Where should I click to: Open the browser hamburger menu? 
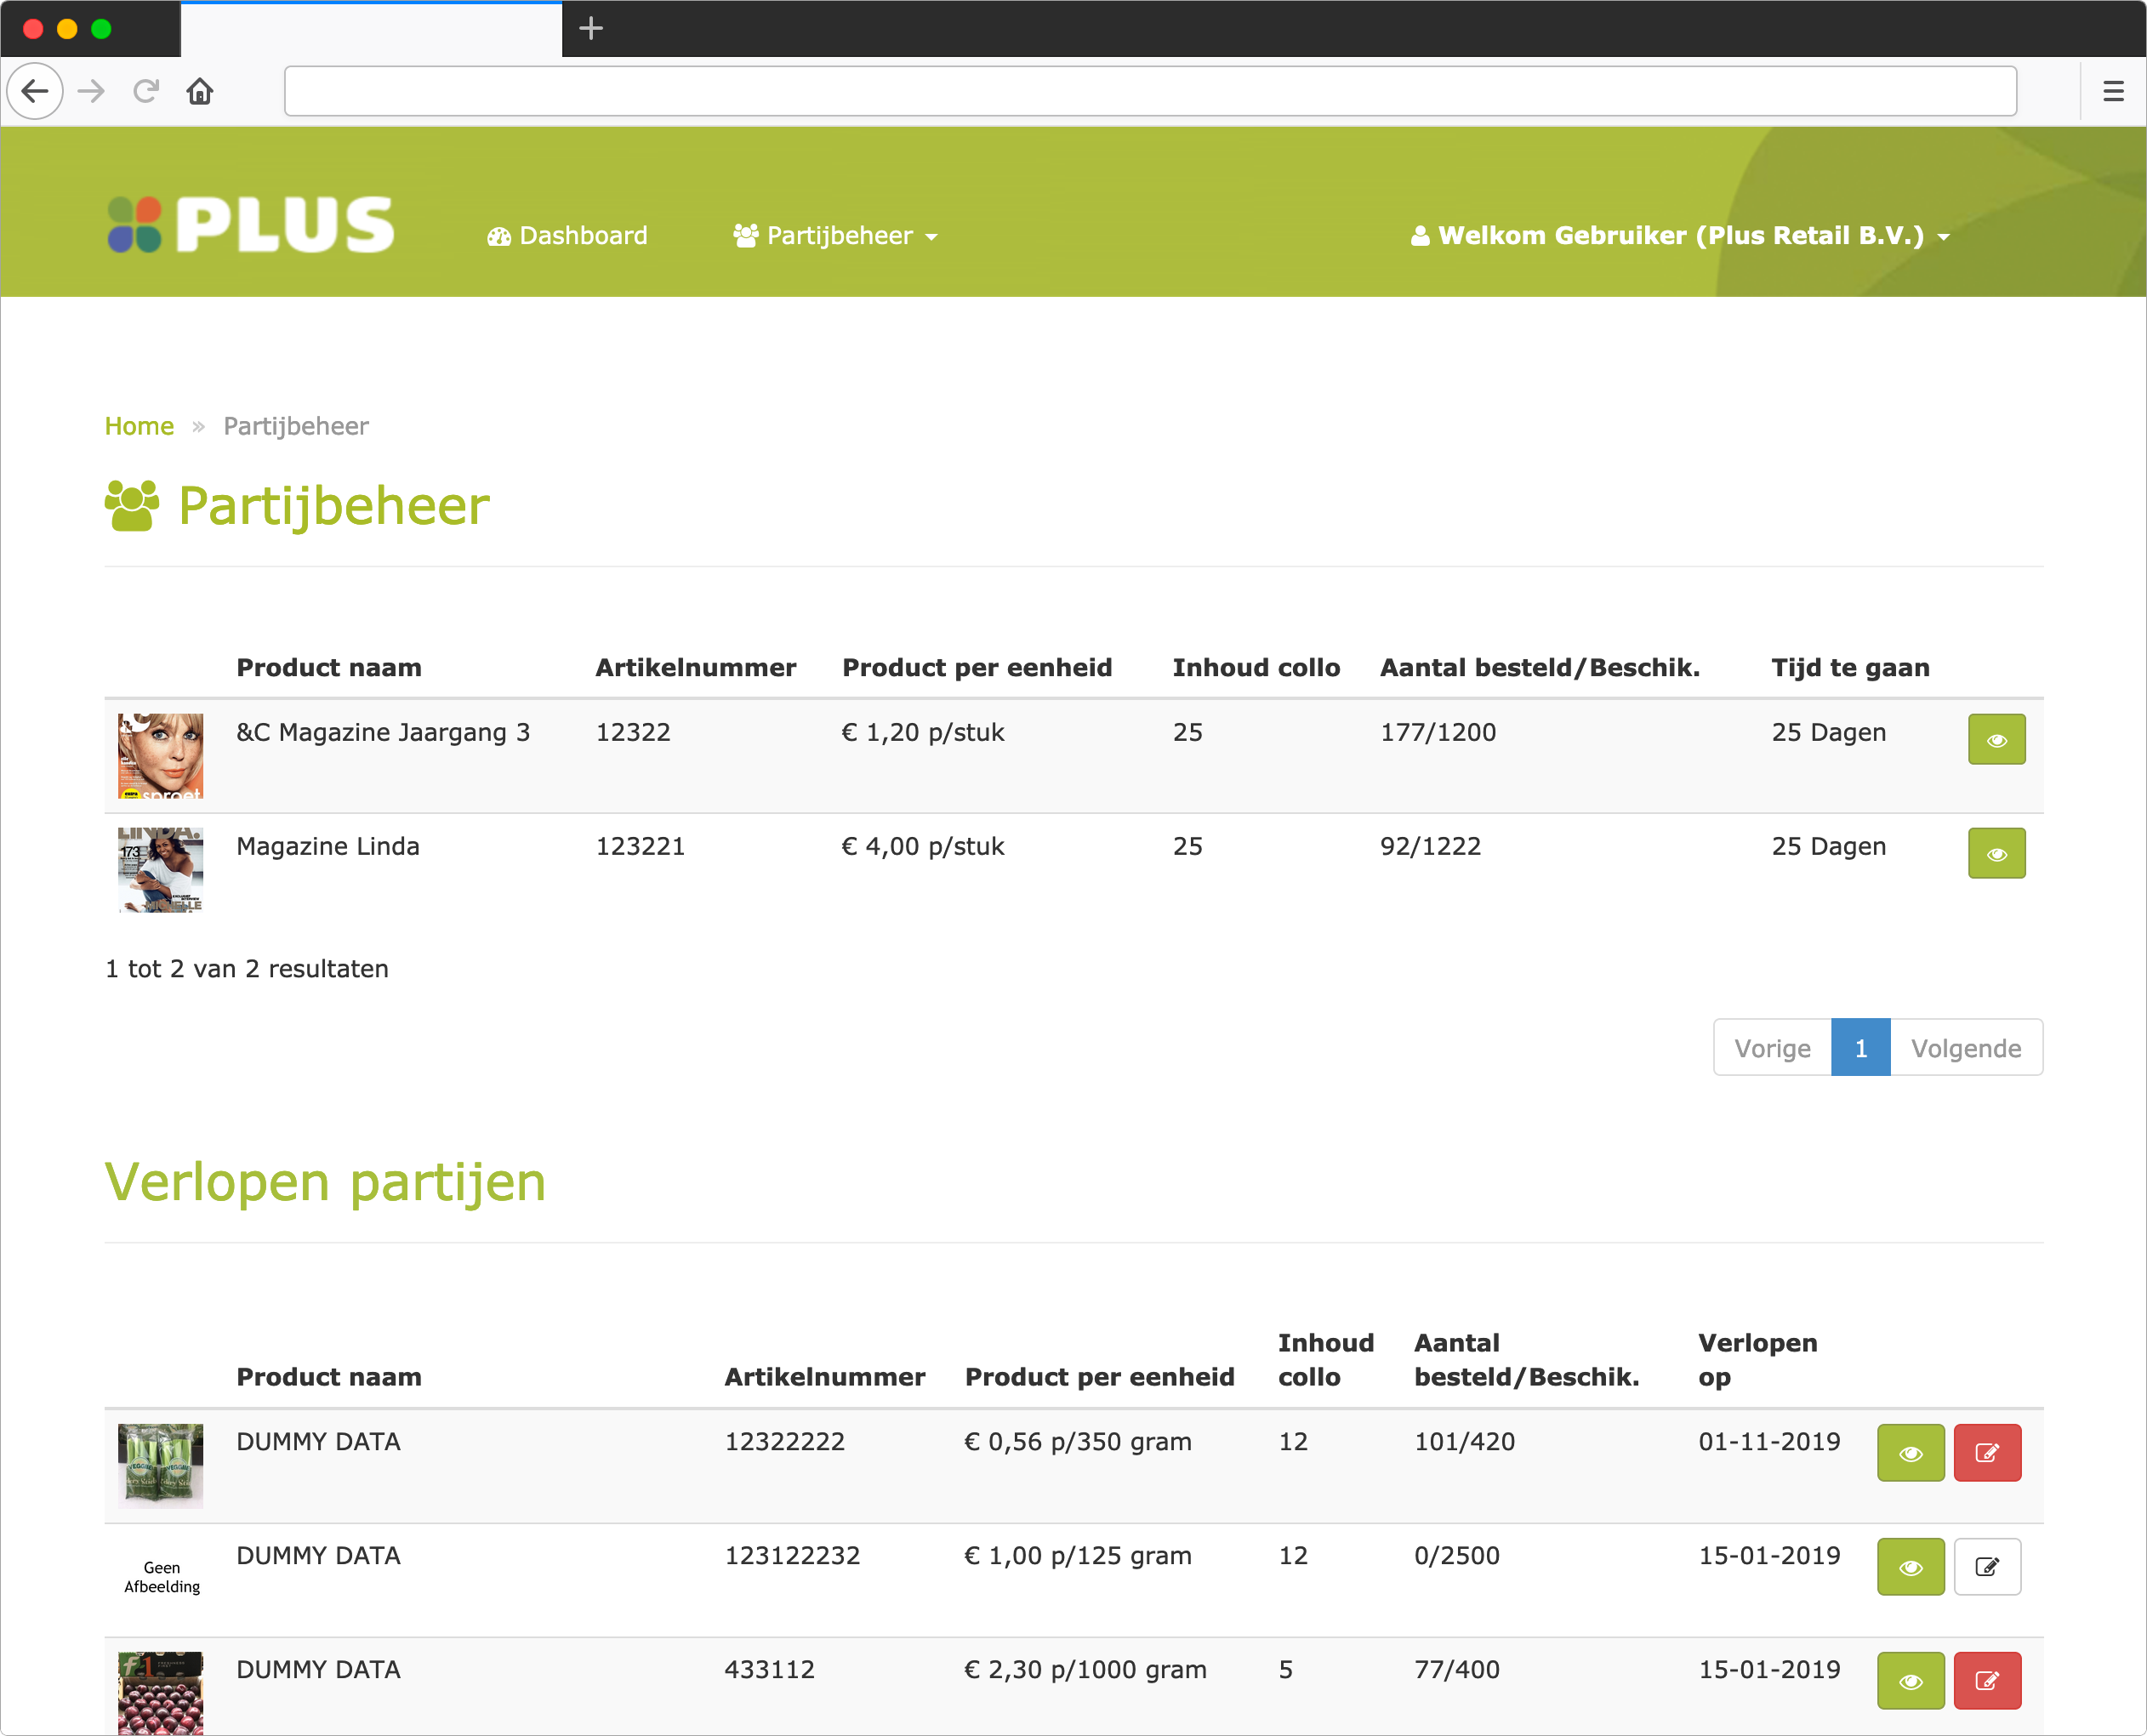pyautogui.click(x=2113, y=91)
